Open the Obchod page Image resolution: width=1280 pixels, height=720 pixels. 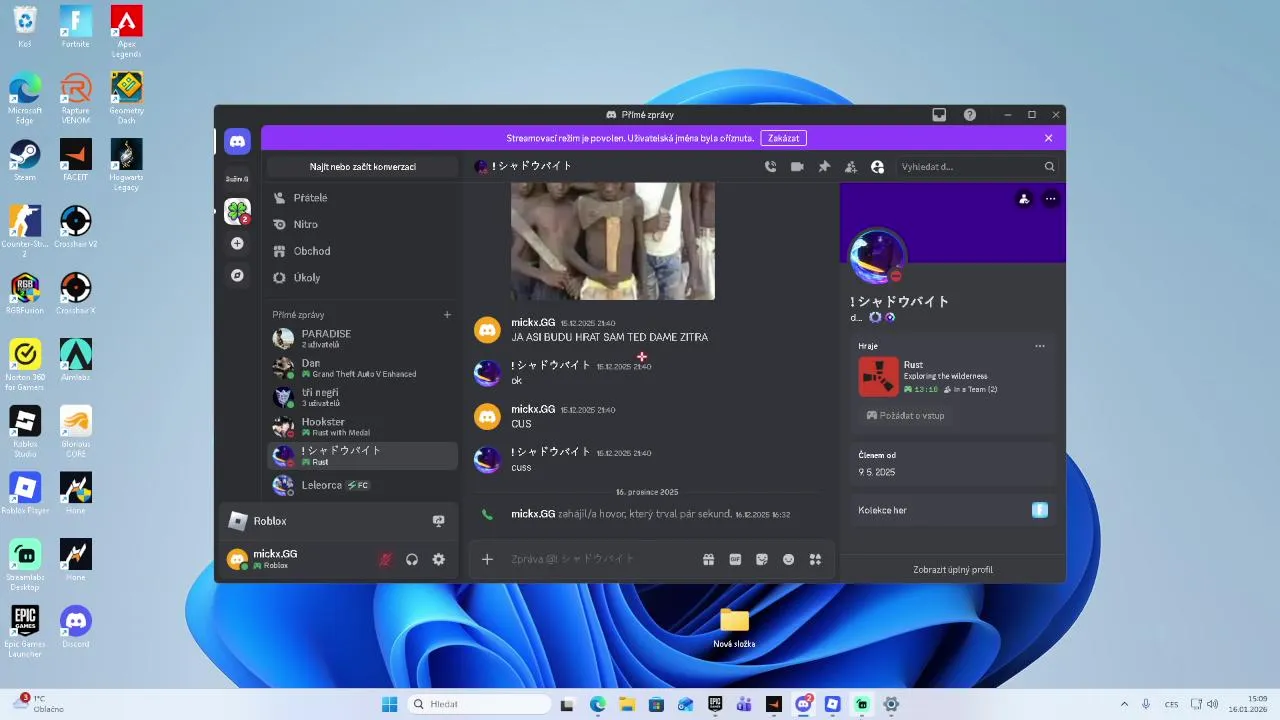click(362, 251)
